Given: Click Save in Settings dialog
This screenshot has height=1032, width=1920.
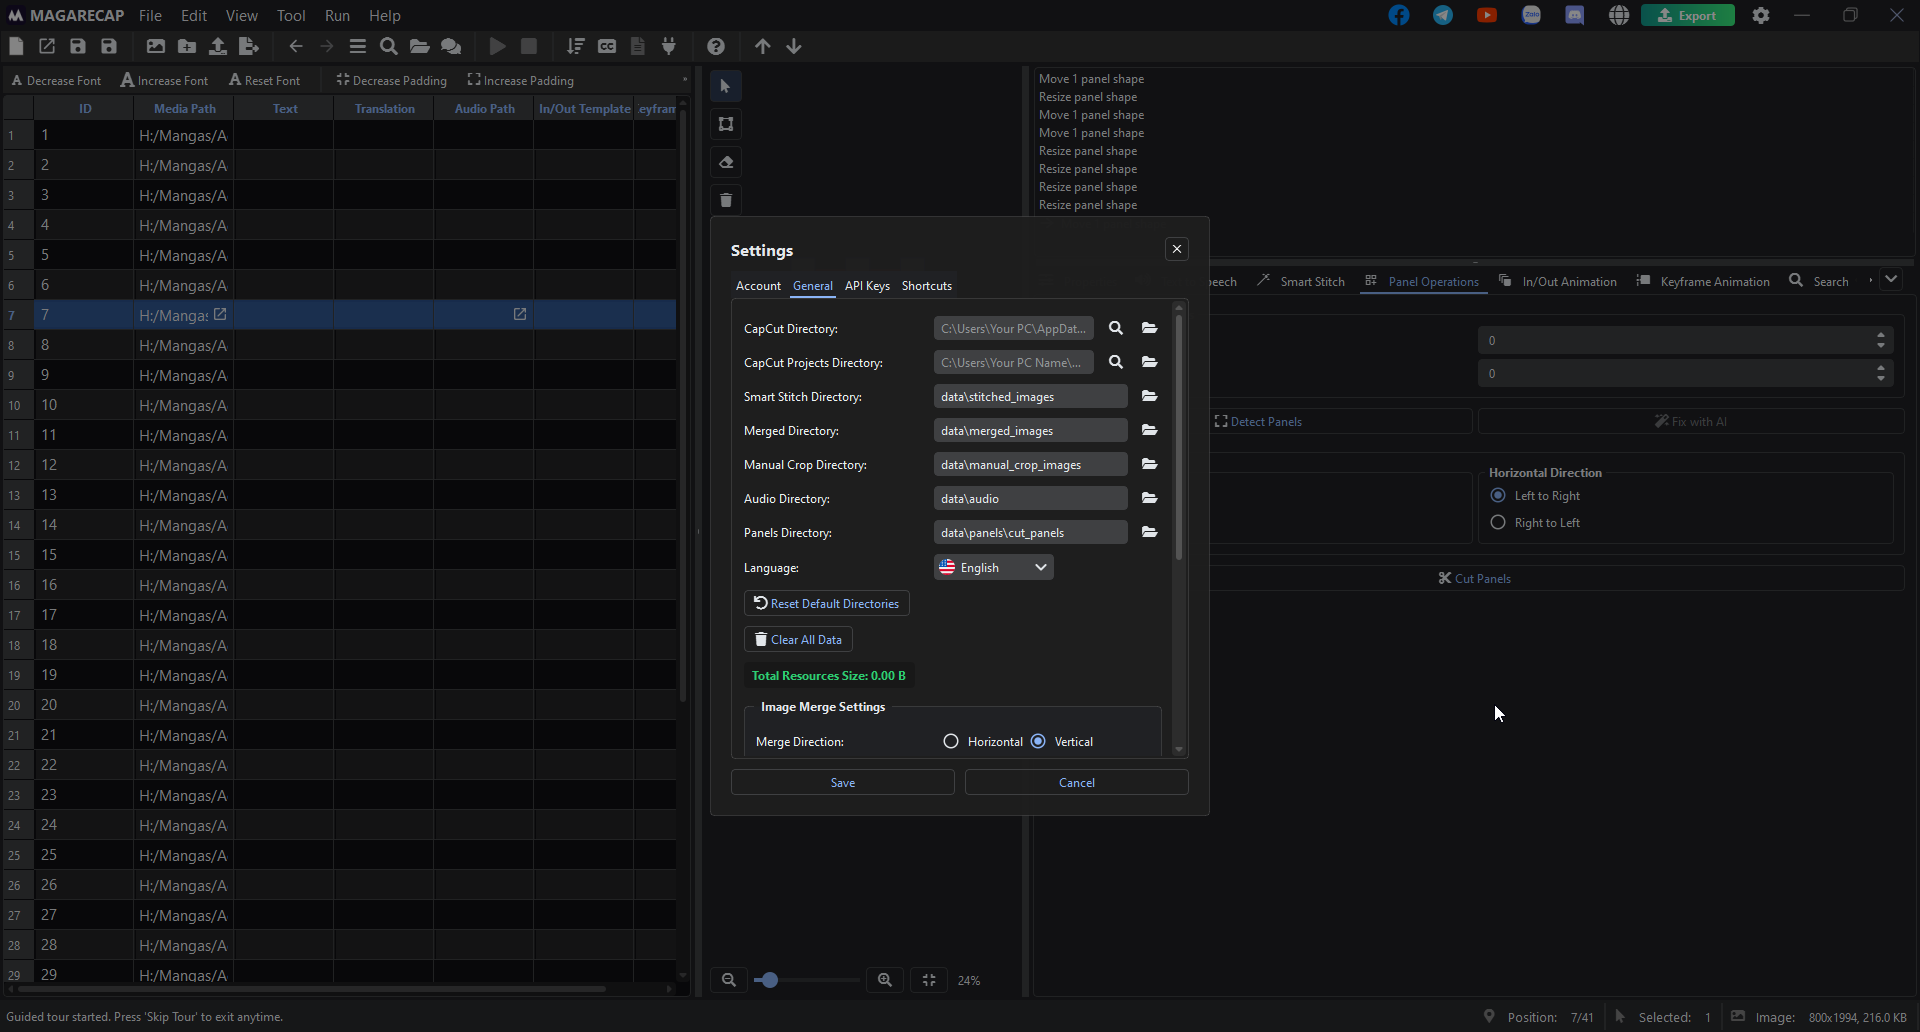Looking at the screenshot, I should pos(843,782).
